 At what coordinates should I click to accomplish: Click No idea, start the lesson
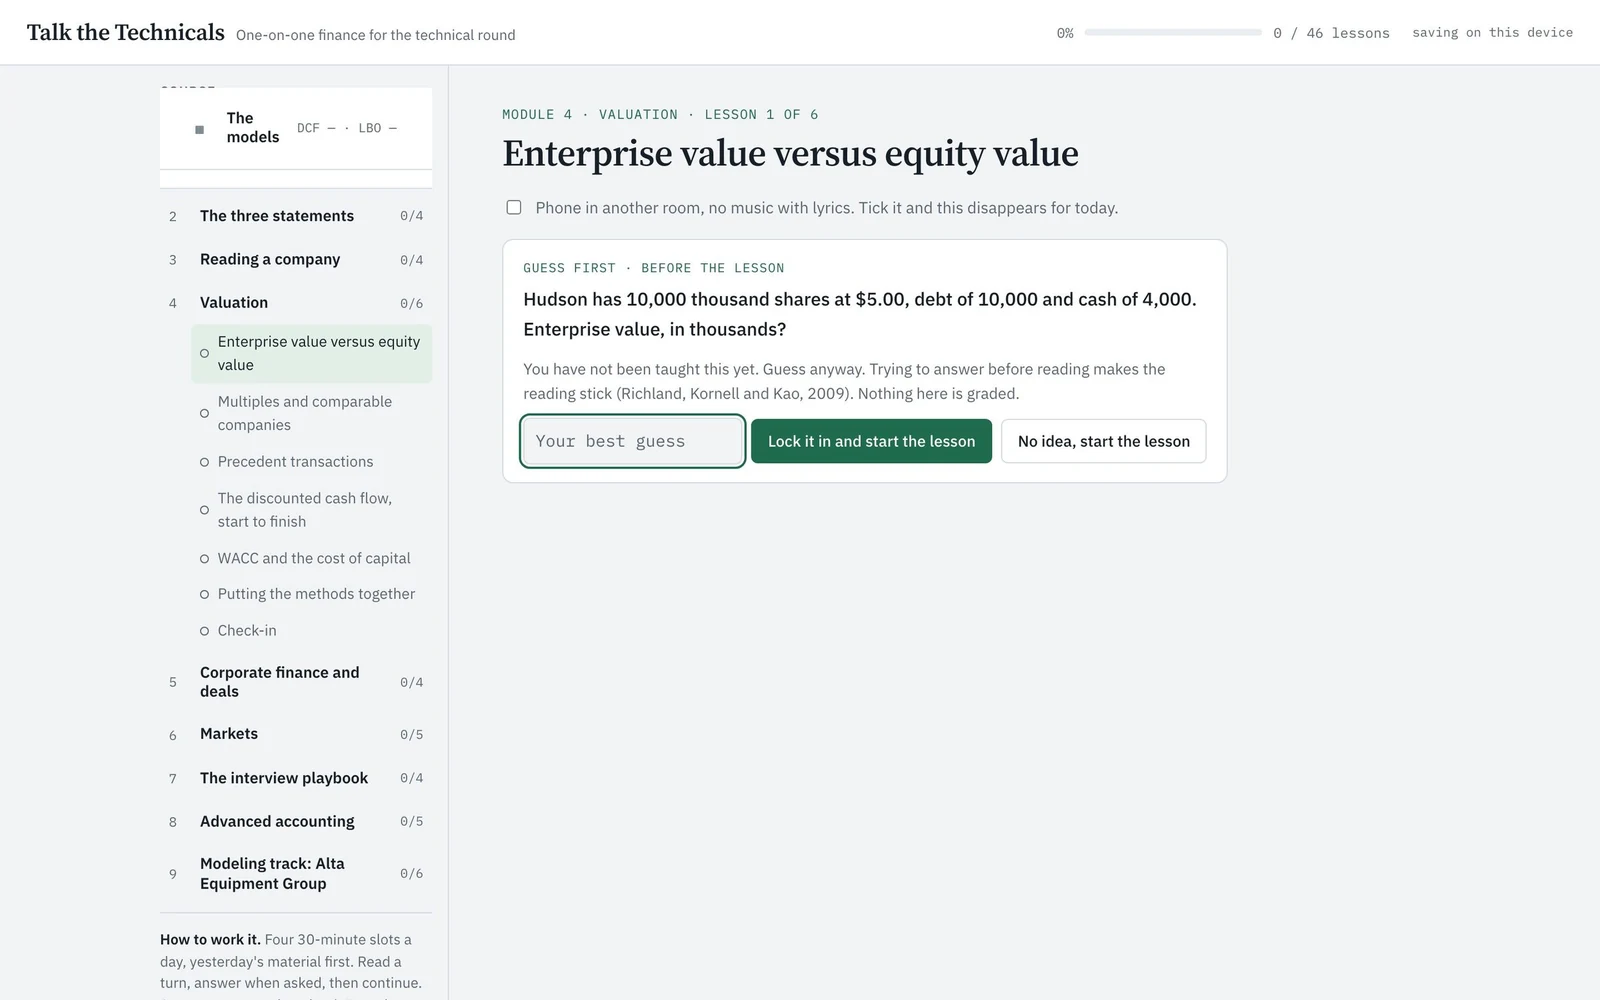pos(1104,441)
